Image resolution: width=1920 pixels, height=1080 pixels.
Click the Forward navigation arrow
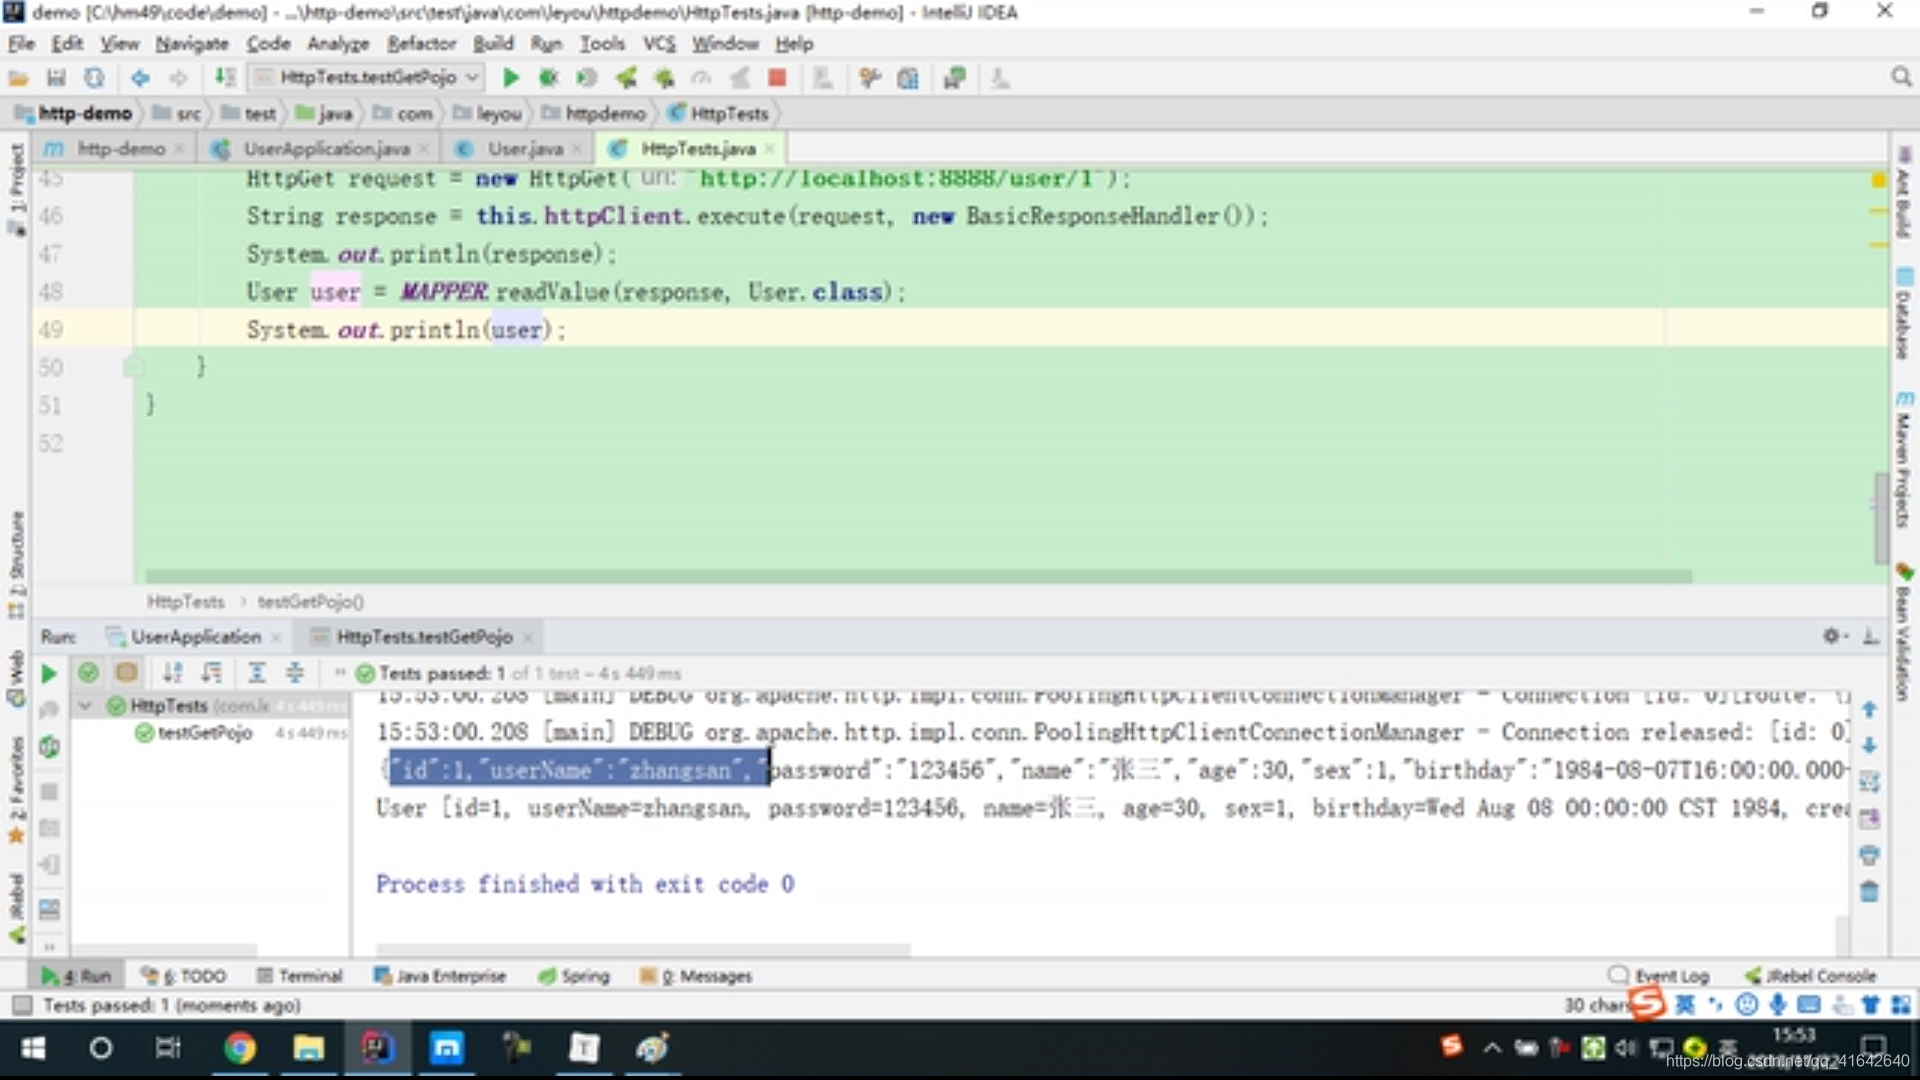178,78
